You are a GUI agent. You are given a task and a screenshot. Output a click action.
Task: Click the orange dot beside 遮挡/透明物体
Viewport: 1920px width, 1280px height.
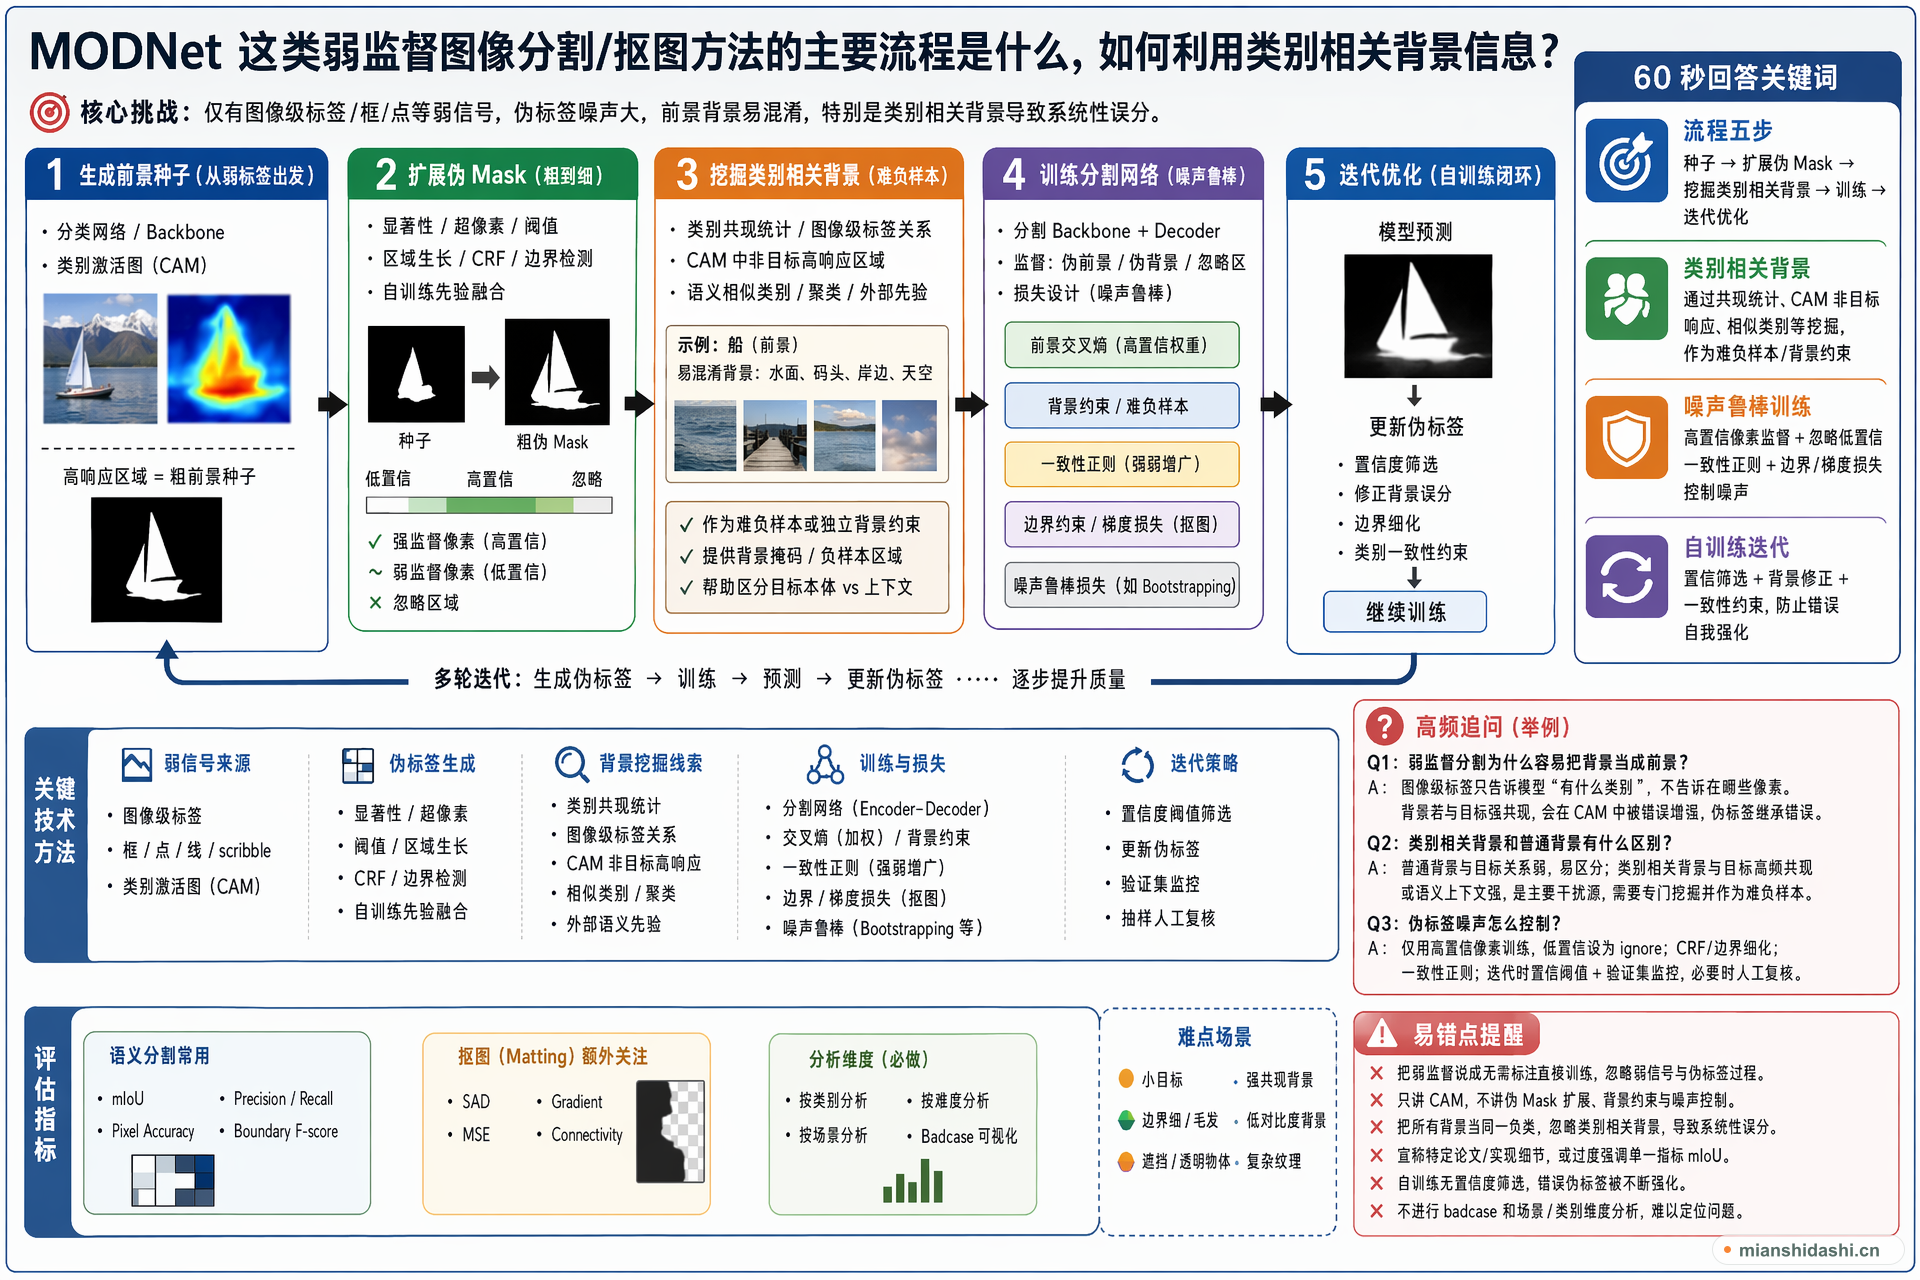click(1126, 1161)
